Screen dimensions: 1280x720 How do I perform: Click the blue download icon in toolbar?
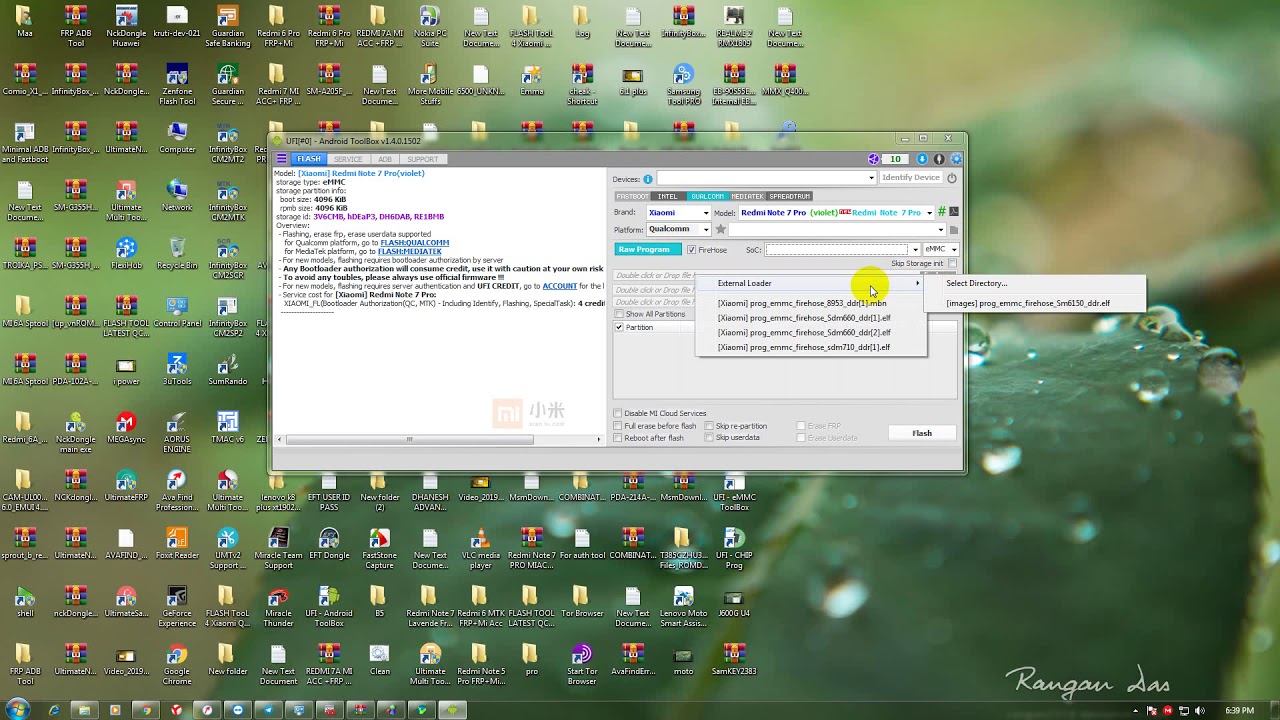(922, 159)
